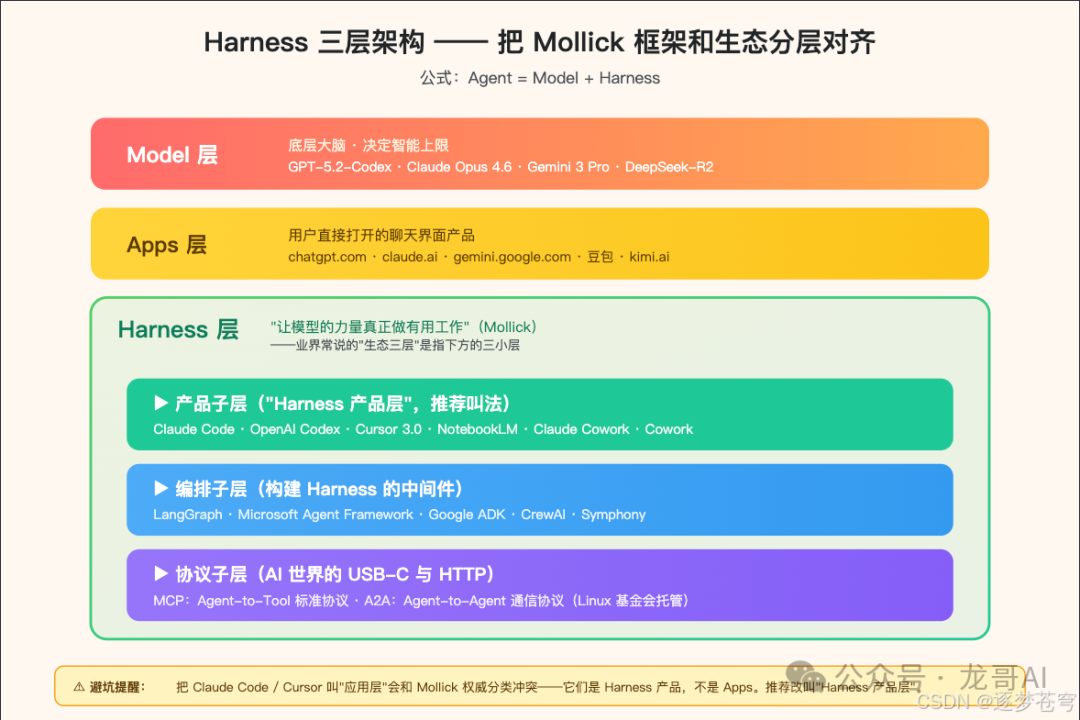The width and height of the screenshot is (1080, 720).
Task: Click the Claude Code entry in 产品子层
Action: click(x=194, y=429)
